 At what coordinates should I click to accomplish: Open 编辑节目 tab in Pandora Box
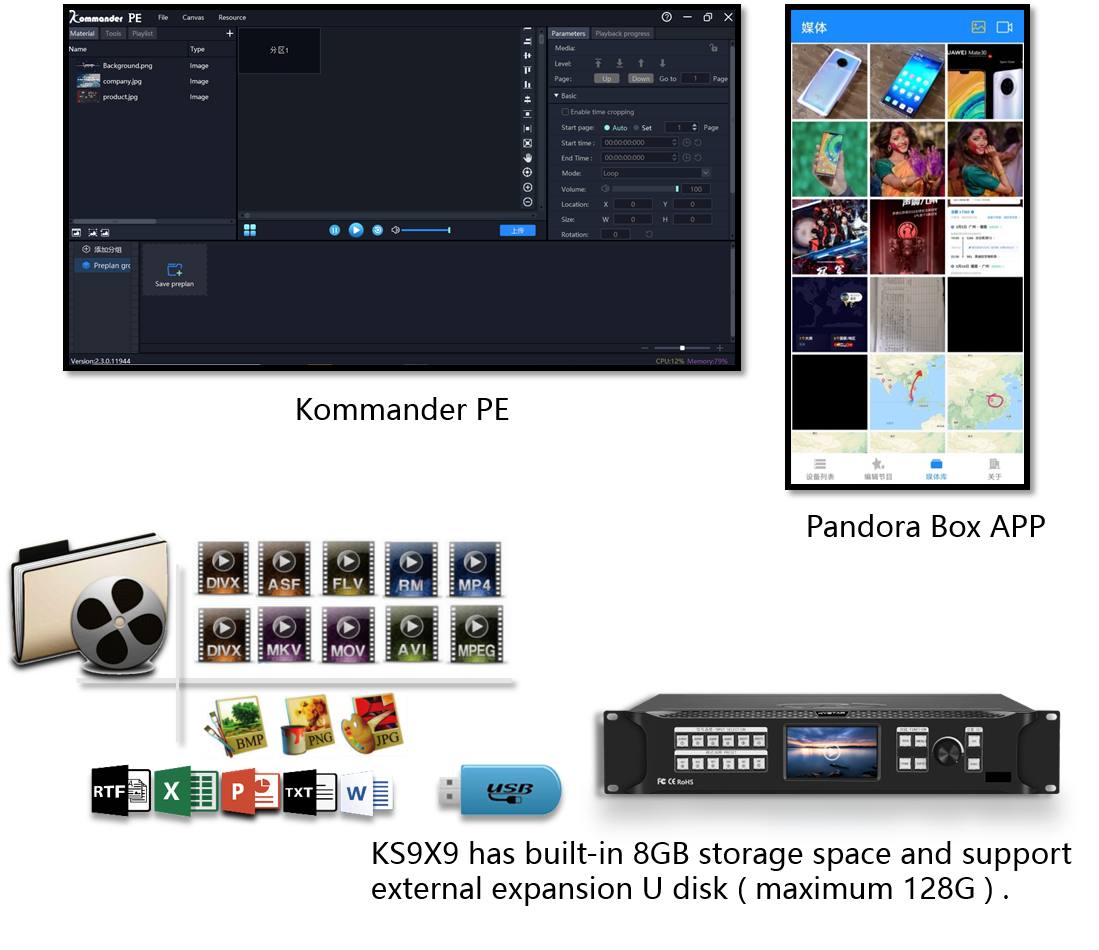coord(878,468)
